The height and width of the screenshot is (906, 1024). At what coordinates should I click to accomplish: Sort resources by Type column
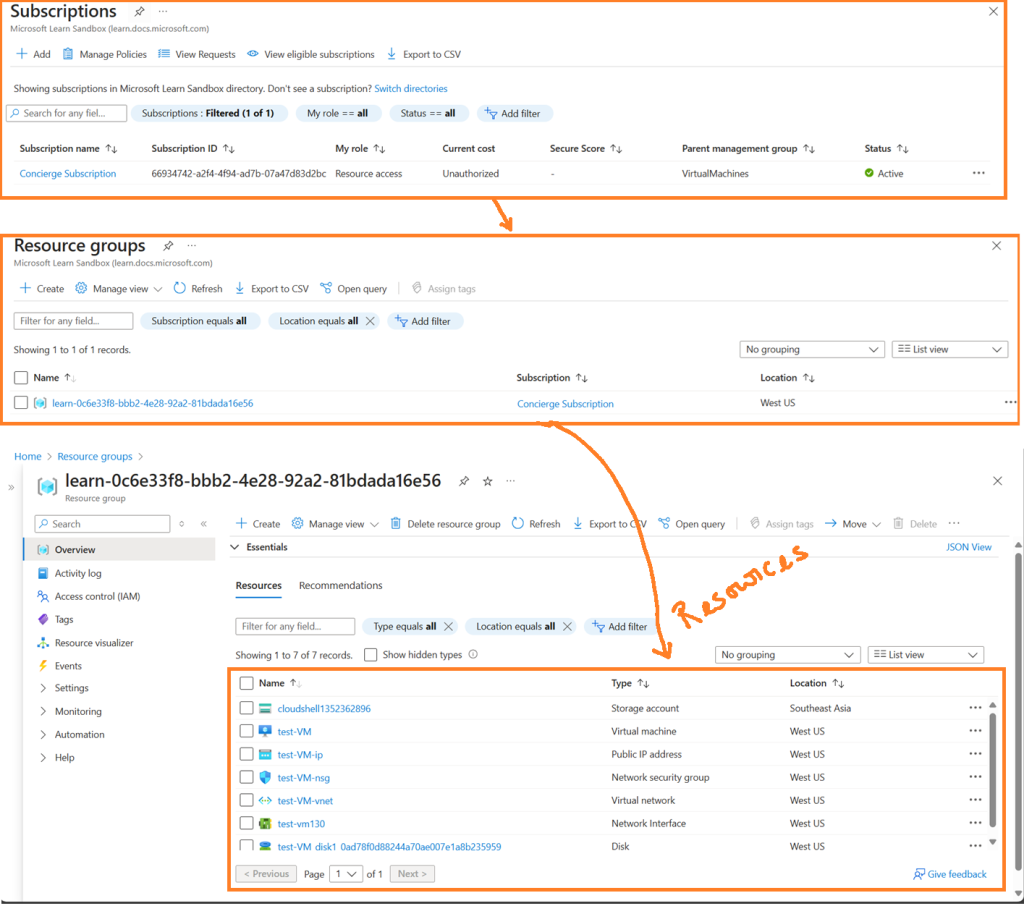point(630,683)
